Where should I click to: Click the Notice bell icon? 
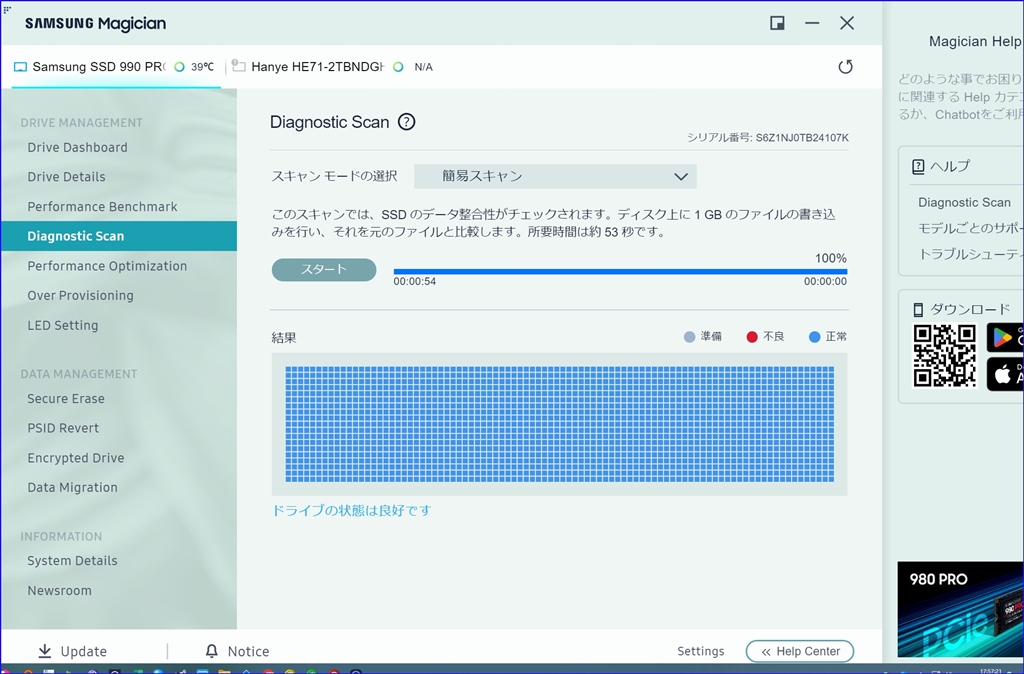click(x=212, y=650)
